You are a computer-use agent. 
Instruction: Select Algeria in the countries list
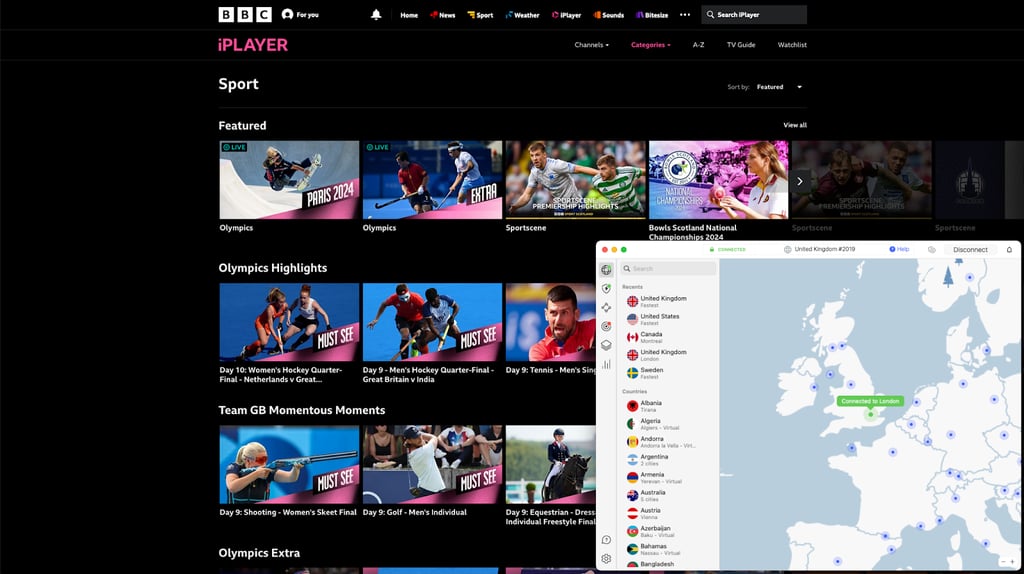coord(667,424)
